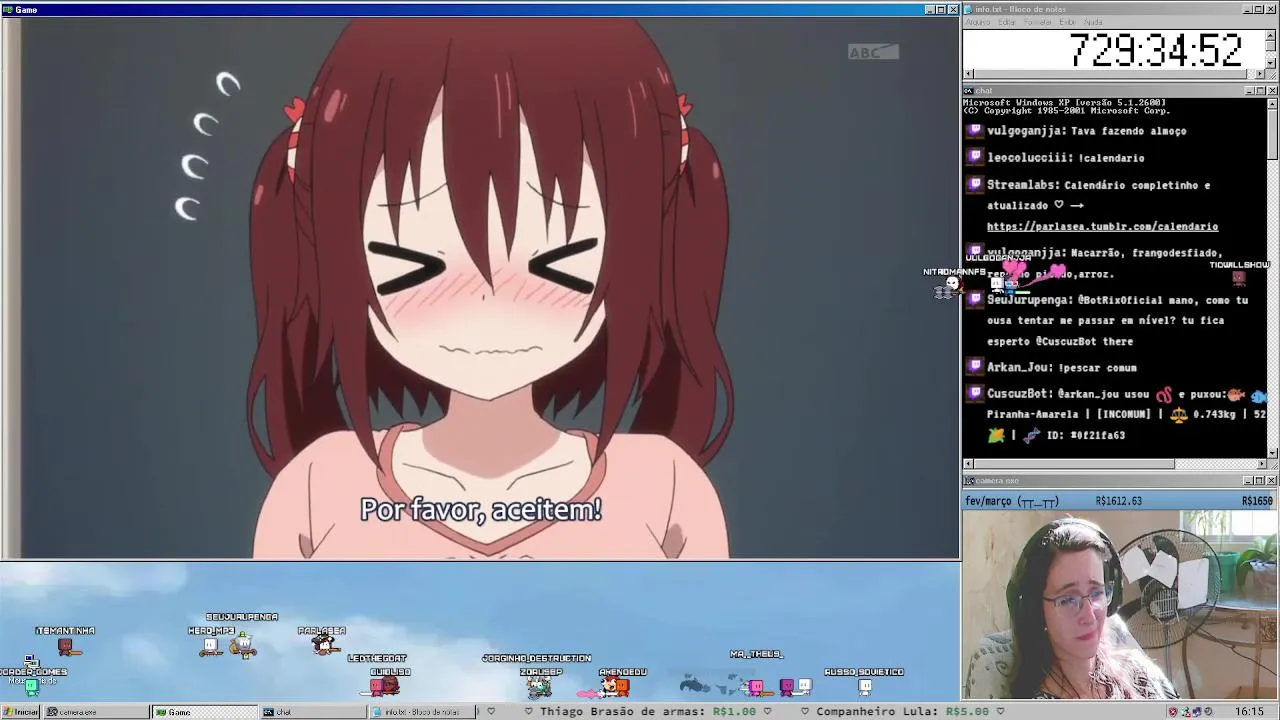This screenshot has height=720, width=1280.
Task: Open the Editar menu in Bloco de notas
Action: click(1007, 22)
